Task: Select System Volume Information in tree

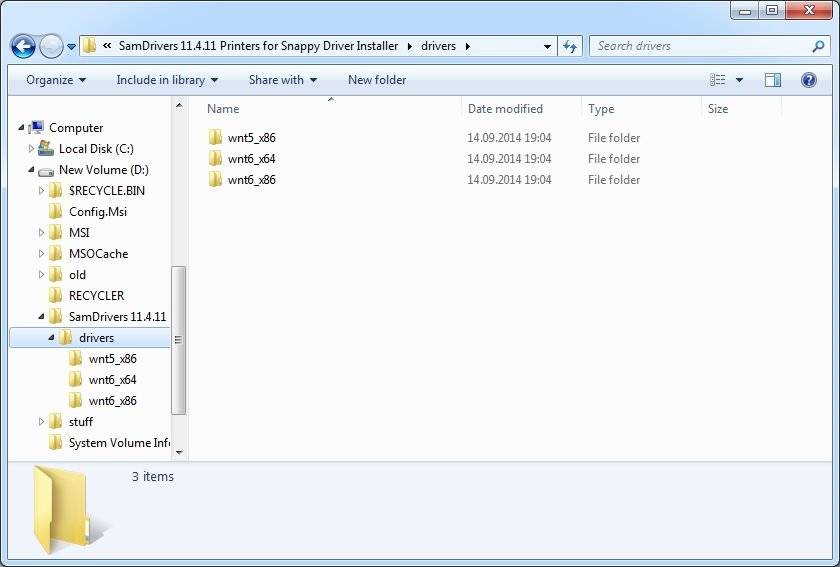Action: (x=119, y=443)
